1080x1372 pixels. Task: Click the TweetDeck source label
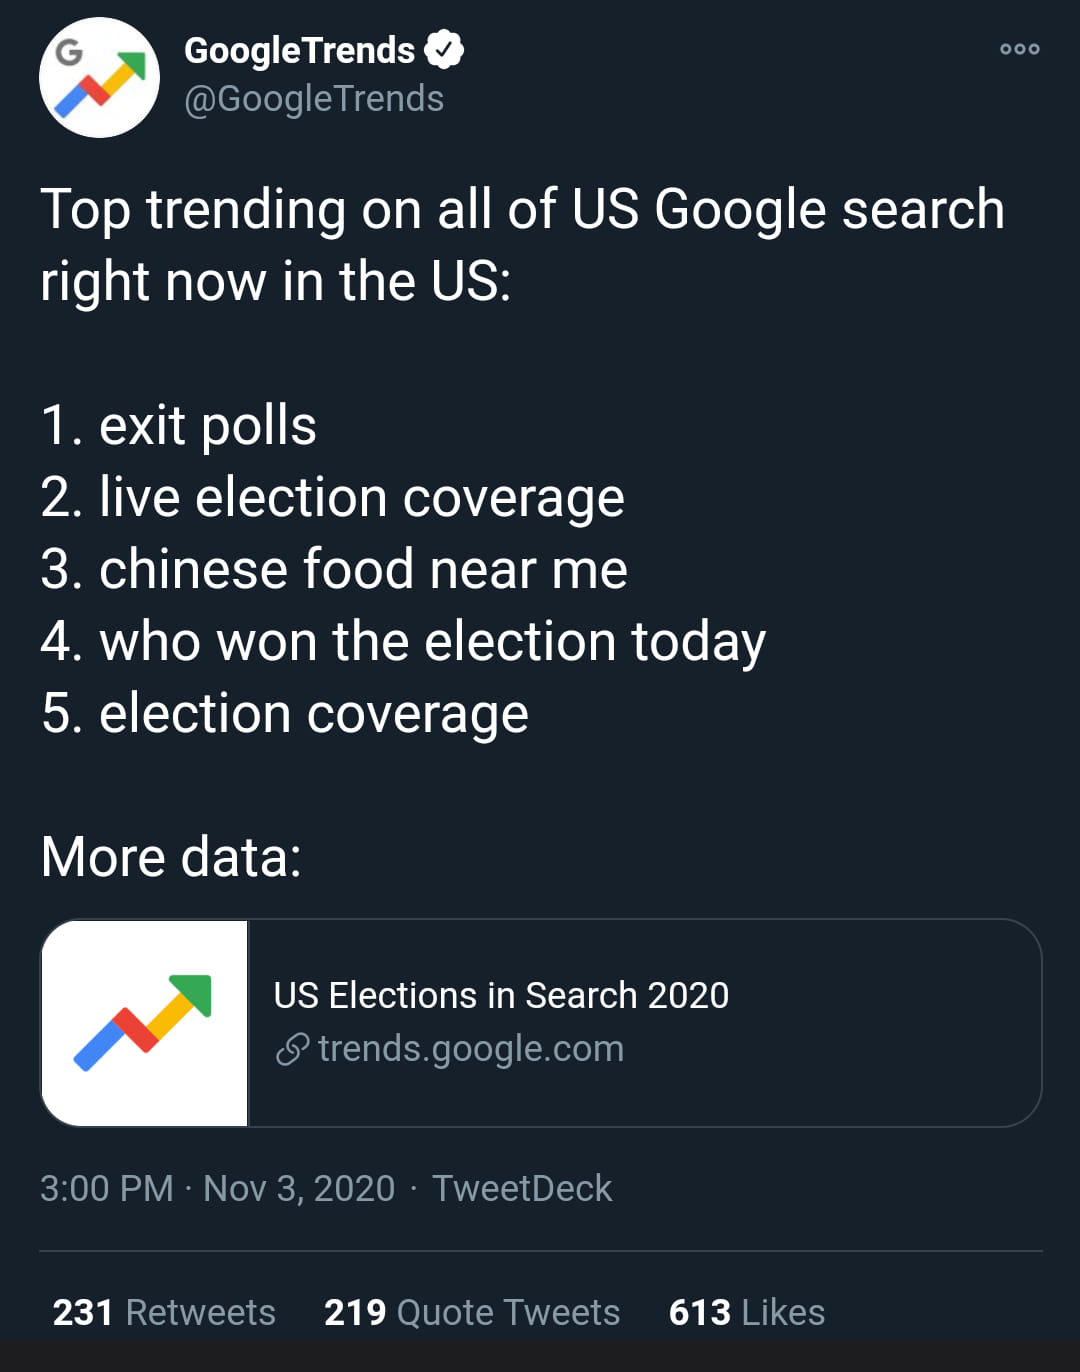coord(521,1188)
